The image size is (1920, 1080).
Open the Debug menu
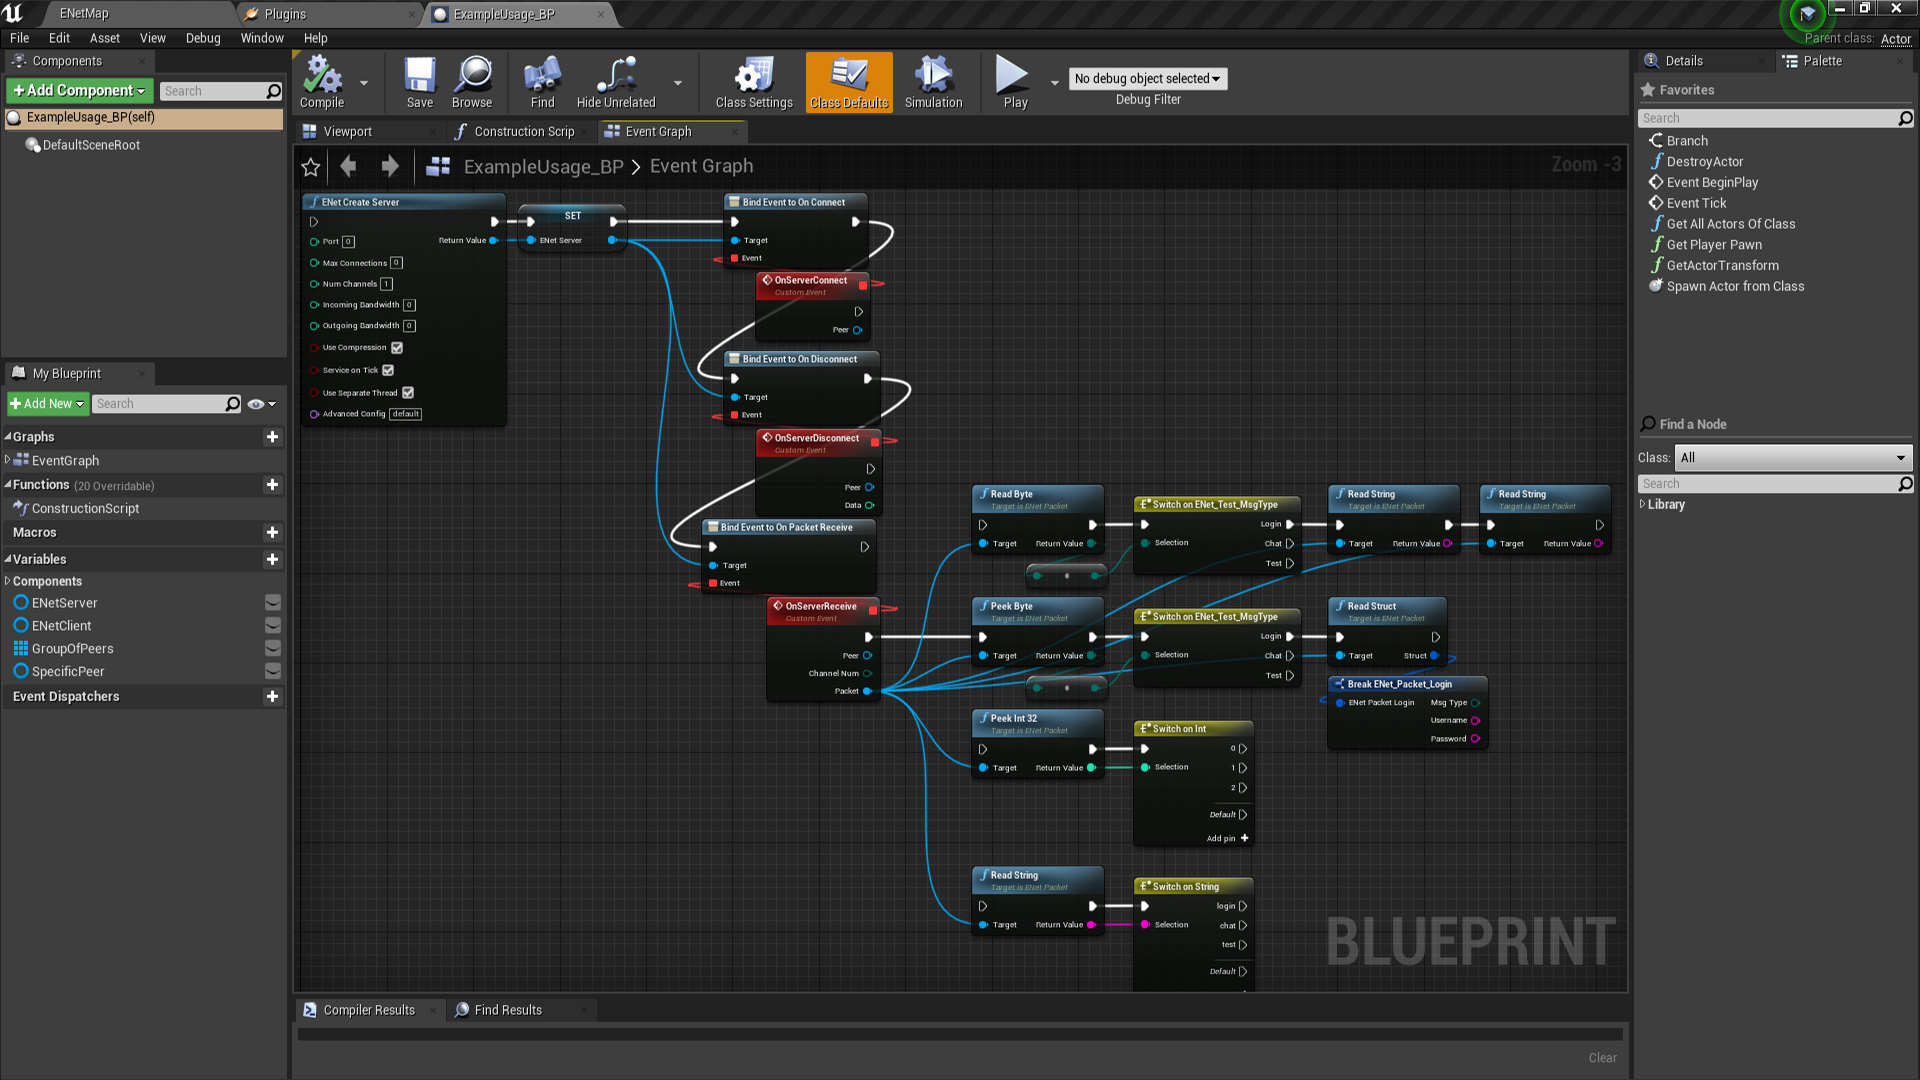(x=203, y=38)
